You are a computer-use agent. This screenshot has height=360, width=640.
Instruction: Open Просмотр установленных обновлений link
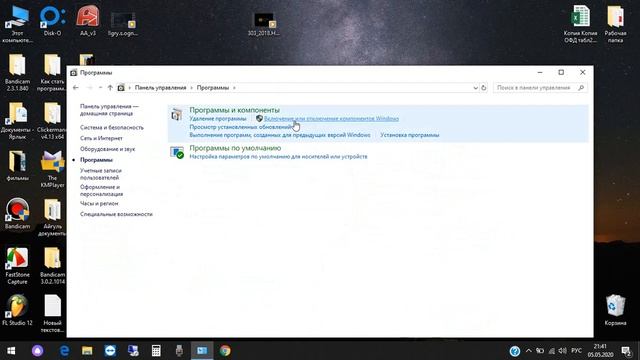(x=241, y=127)
